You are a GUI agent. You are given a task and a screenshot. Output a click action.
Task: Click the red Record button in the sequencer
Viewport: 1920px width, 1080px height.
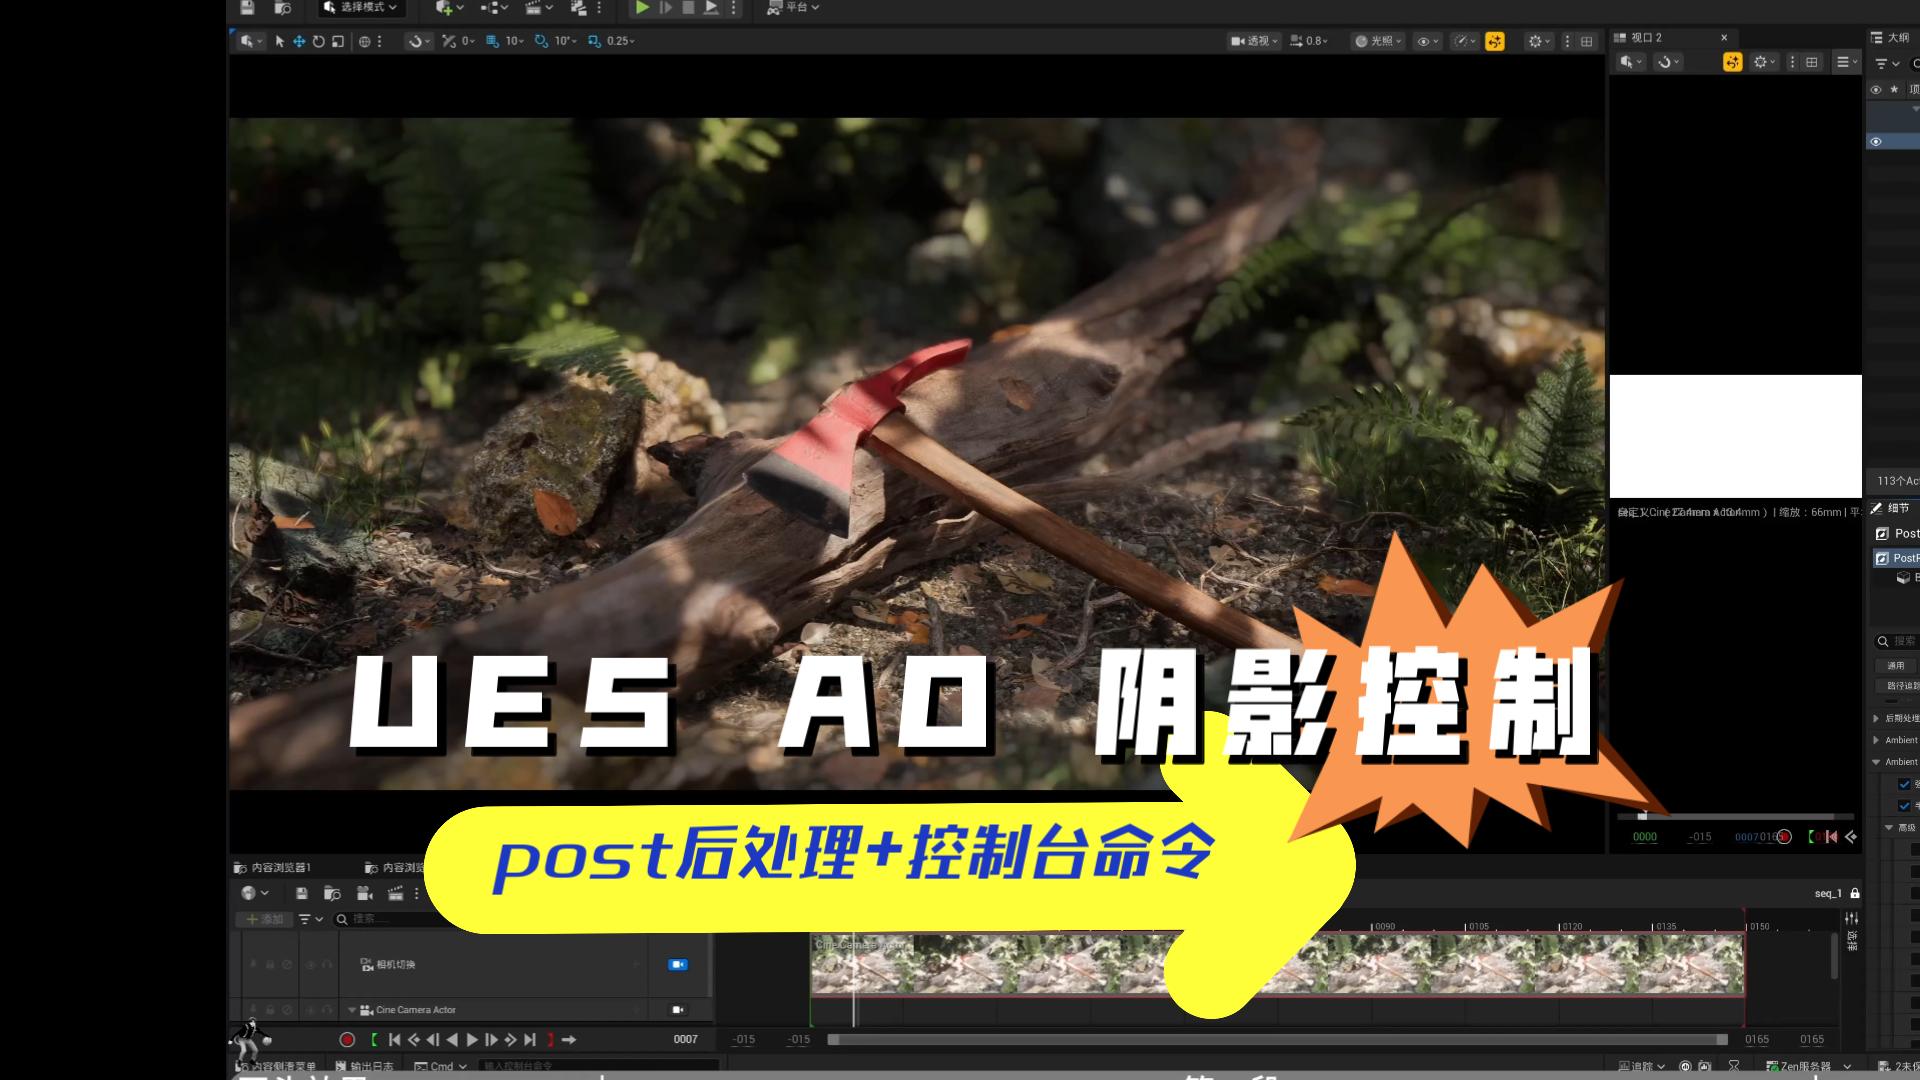pos(348,1040)
